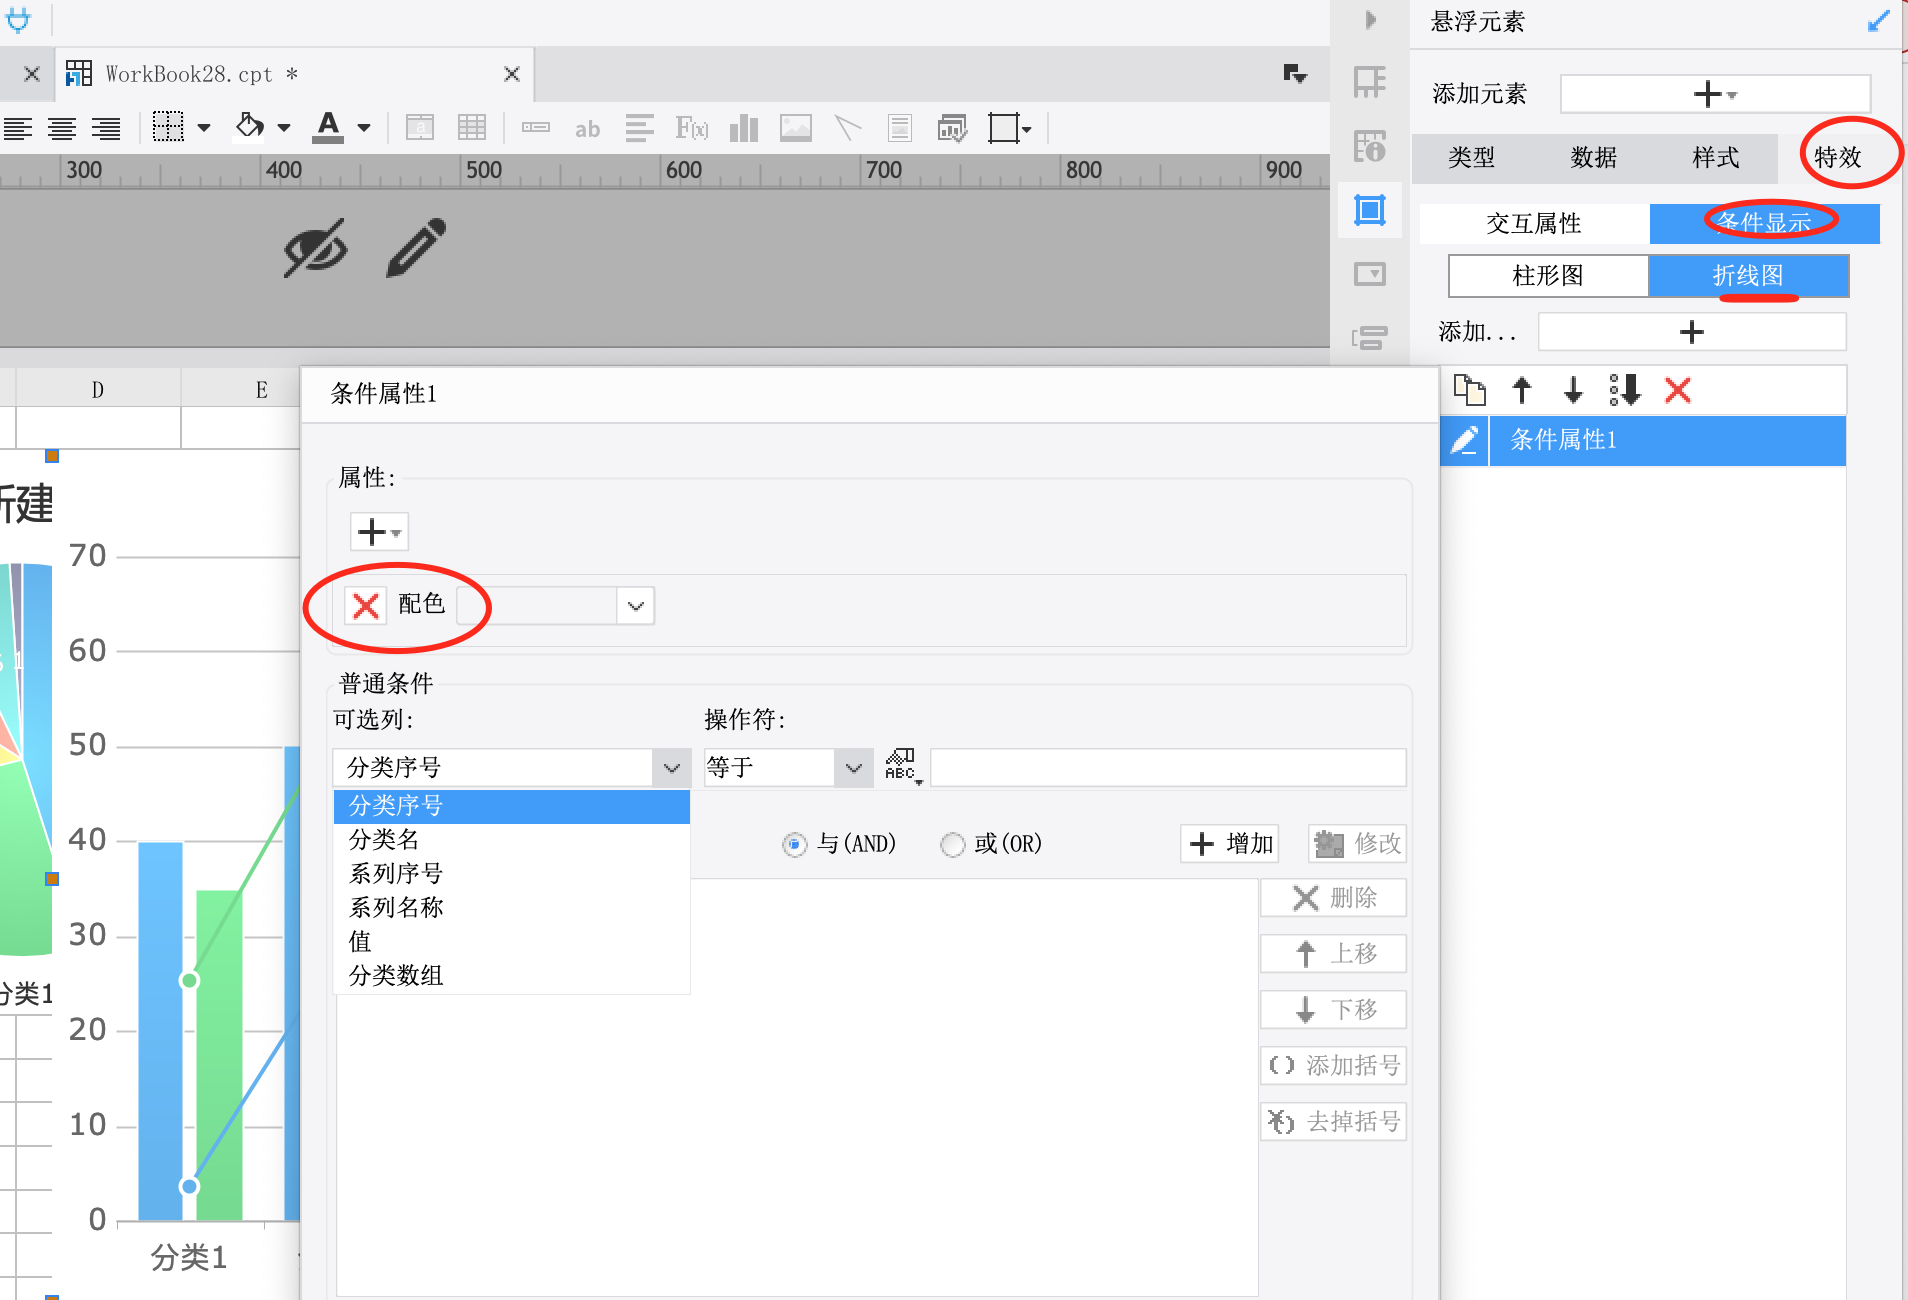The width and height of the screenshot is (1908, 1300).
Task: Select the 折线图 tab
Action: 1748,276
